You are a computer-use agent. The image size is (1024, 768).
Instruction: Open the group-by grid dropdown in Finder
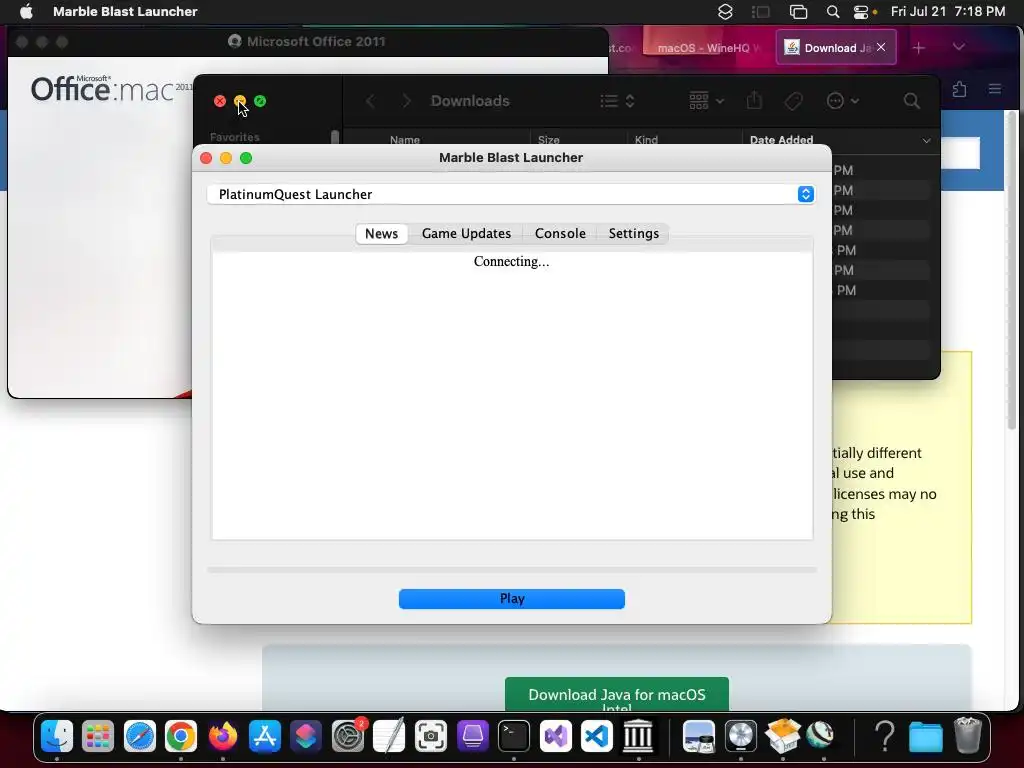(706, 101)
